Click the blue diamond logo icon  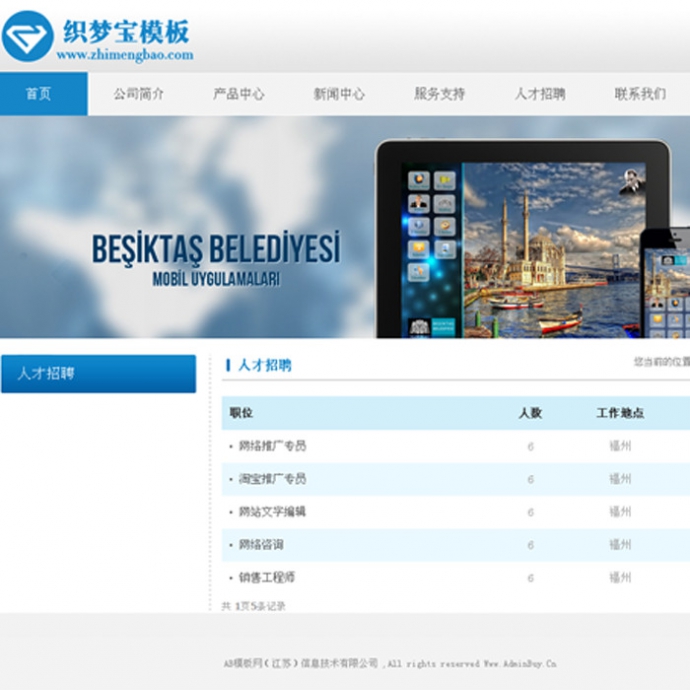(27, 36)
